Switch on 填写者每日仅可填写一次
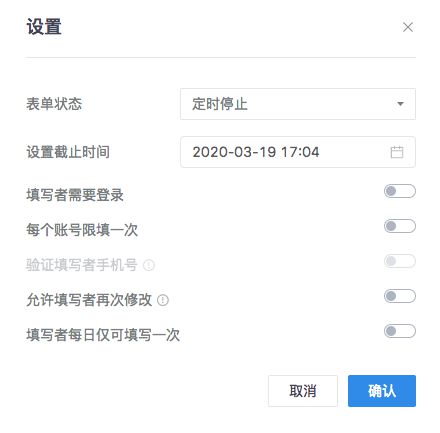The width and height of the screenshot is (440, 433). pyautogui.click(x=400, y=331)
